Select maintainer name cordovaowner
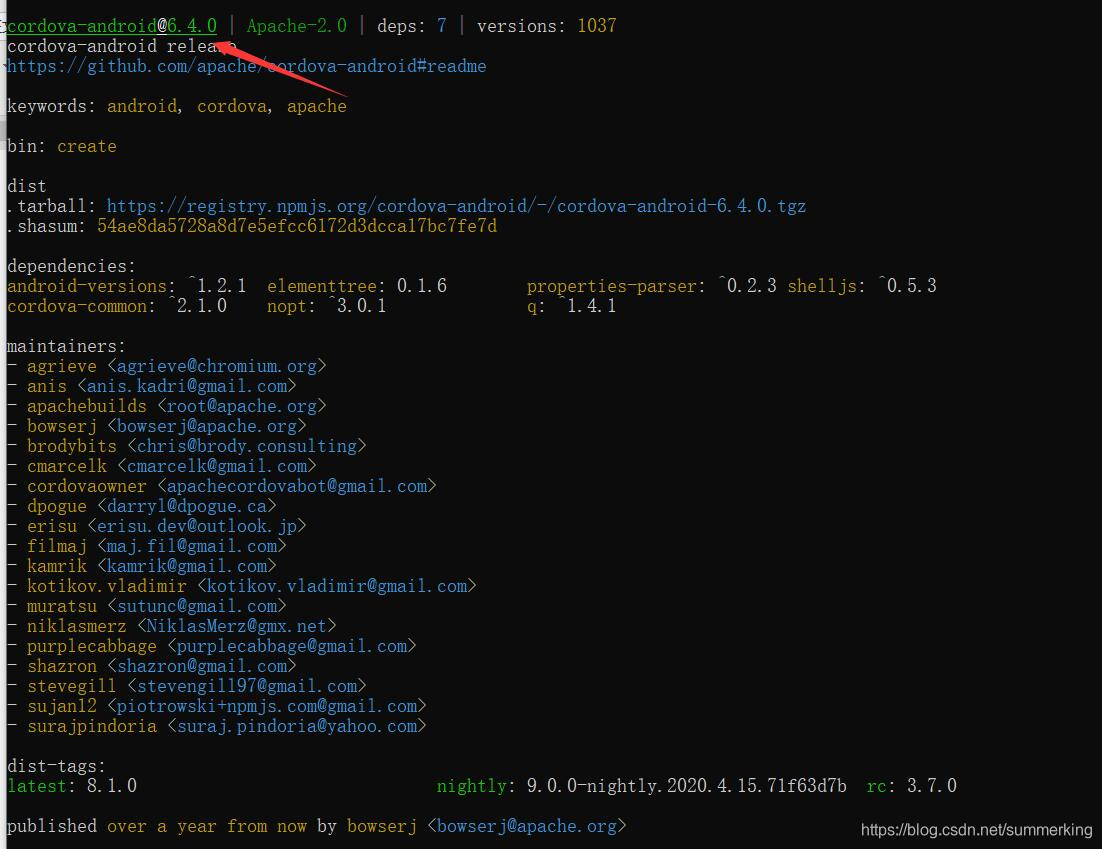Image resolution: width=1102 pixels, height=849 pixels. [86, 486]
